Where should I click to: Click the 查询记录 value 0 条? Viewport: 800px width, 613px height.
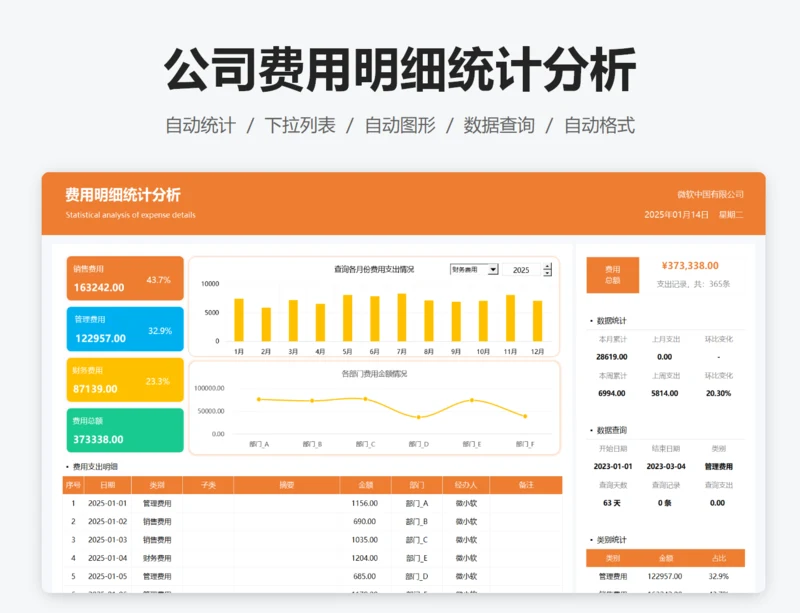coord(665,503)
